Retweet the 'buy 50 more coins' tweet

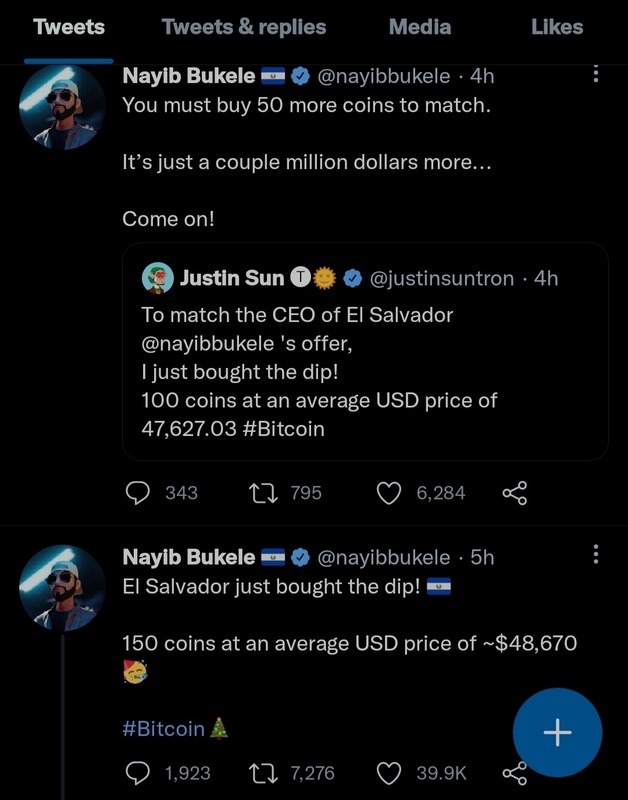point(262,492)
